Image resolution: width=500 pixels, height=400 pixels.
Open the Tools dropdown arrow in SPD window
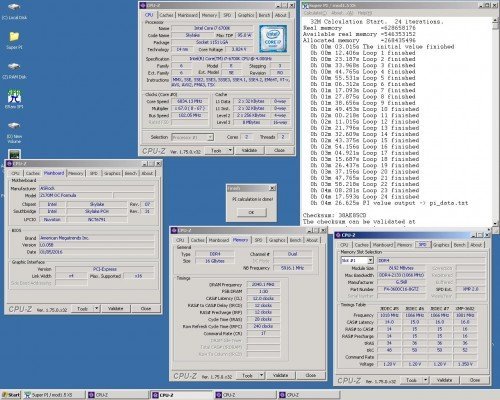425,380
